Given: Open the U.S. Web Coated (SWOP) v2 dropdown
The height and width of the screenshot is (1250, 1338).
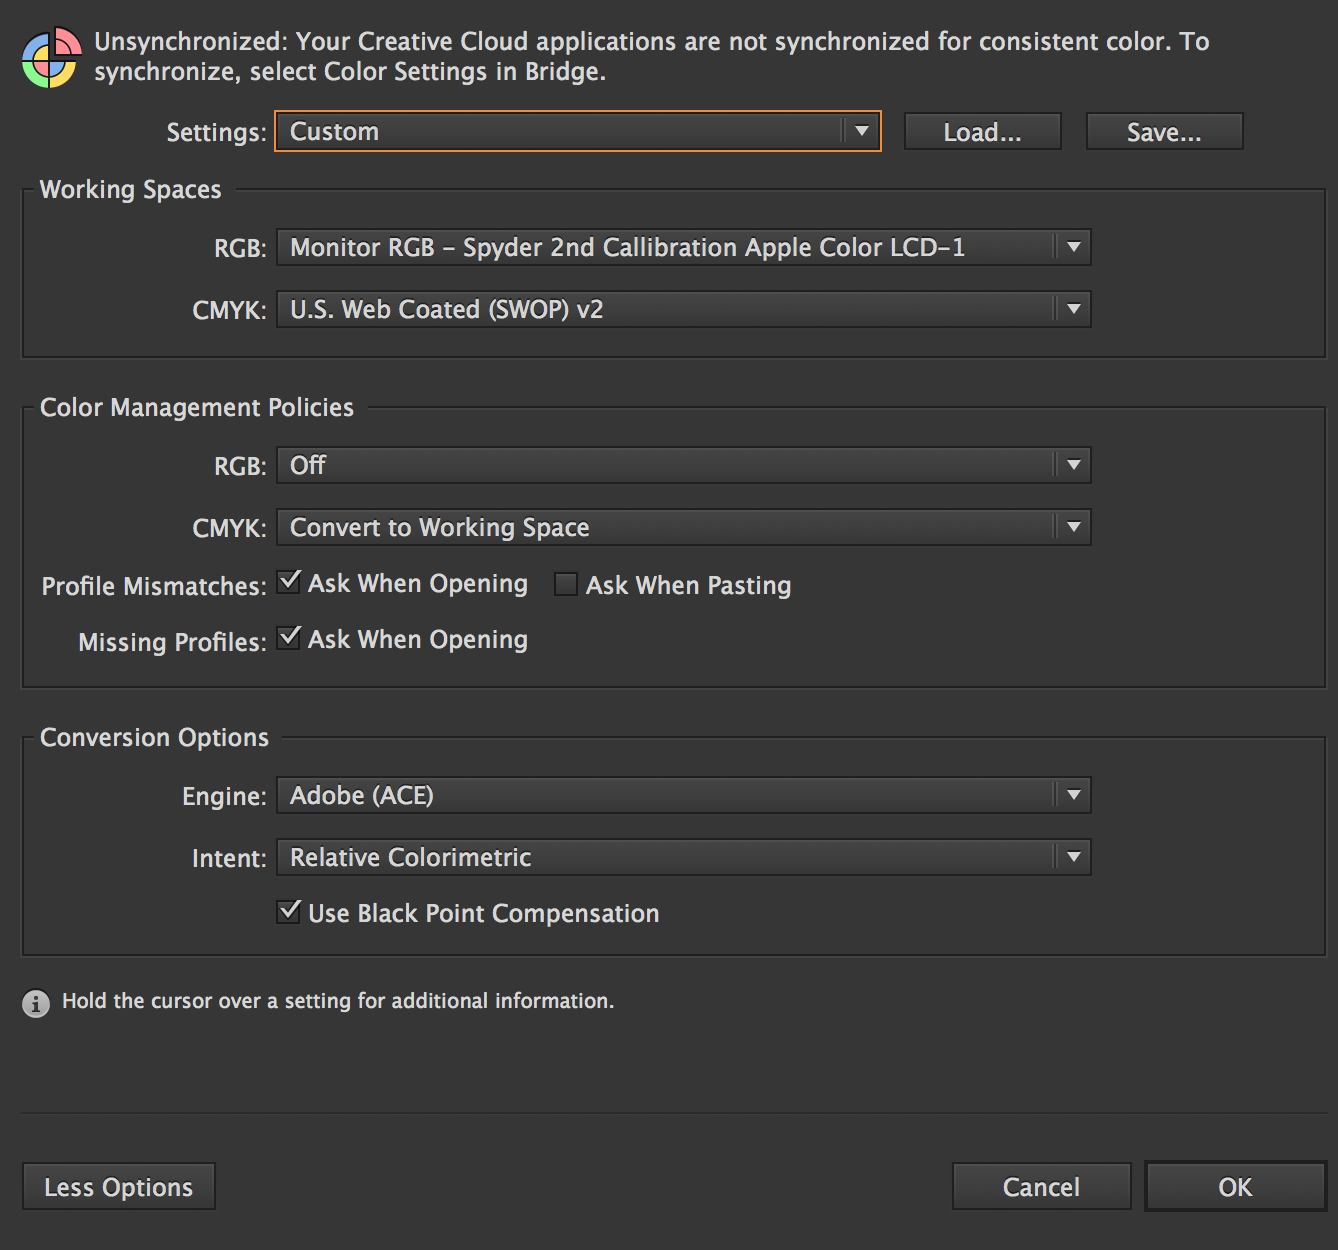Looking at the screenshot, I should point(683,309).
